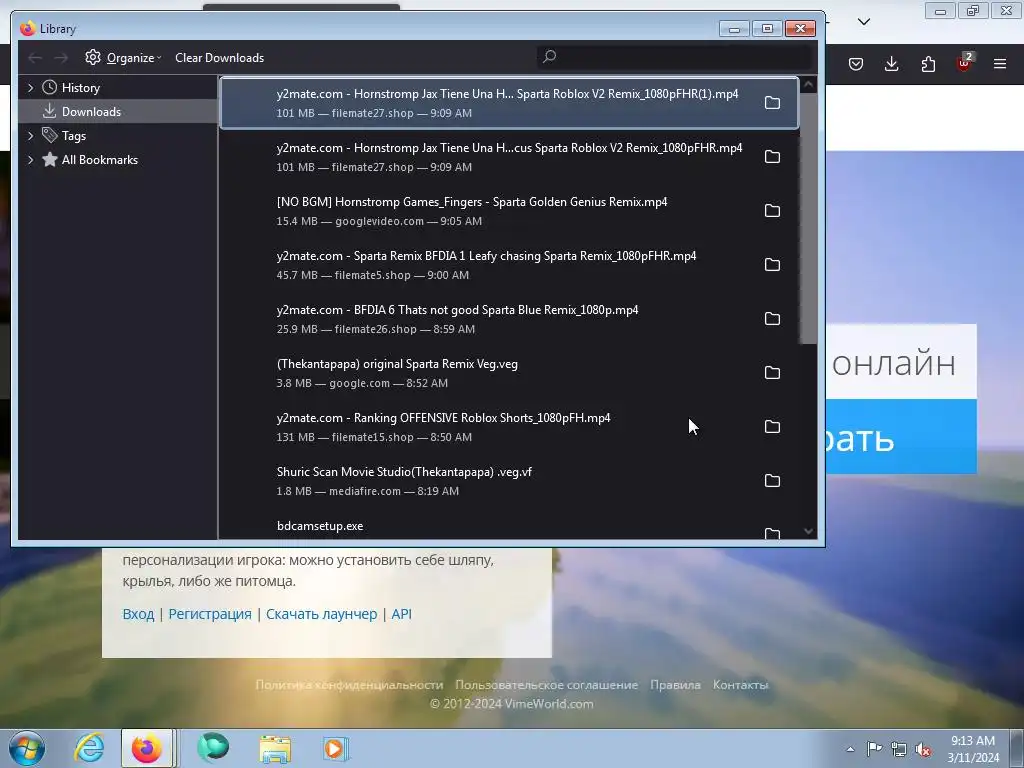Open the media player taskbar icon

336,749
